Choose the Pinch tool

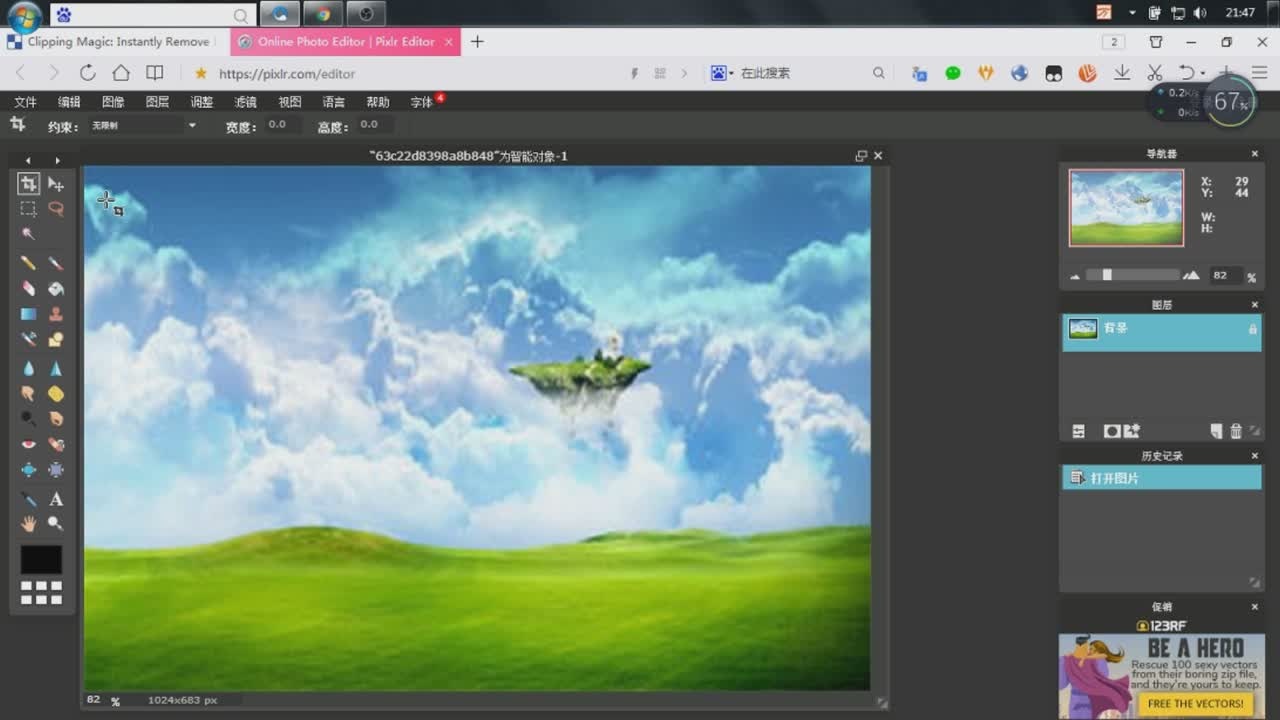(x=56, y=469)
